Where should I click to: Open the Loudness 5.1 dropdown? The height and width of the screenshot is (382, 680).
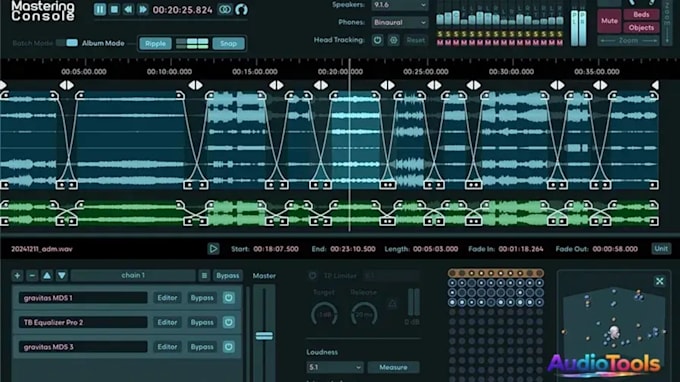pyautogui.click(x=334, y=367)
